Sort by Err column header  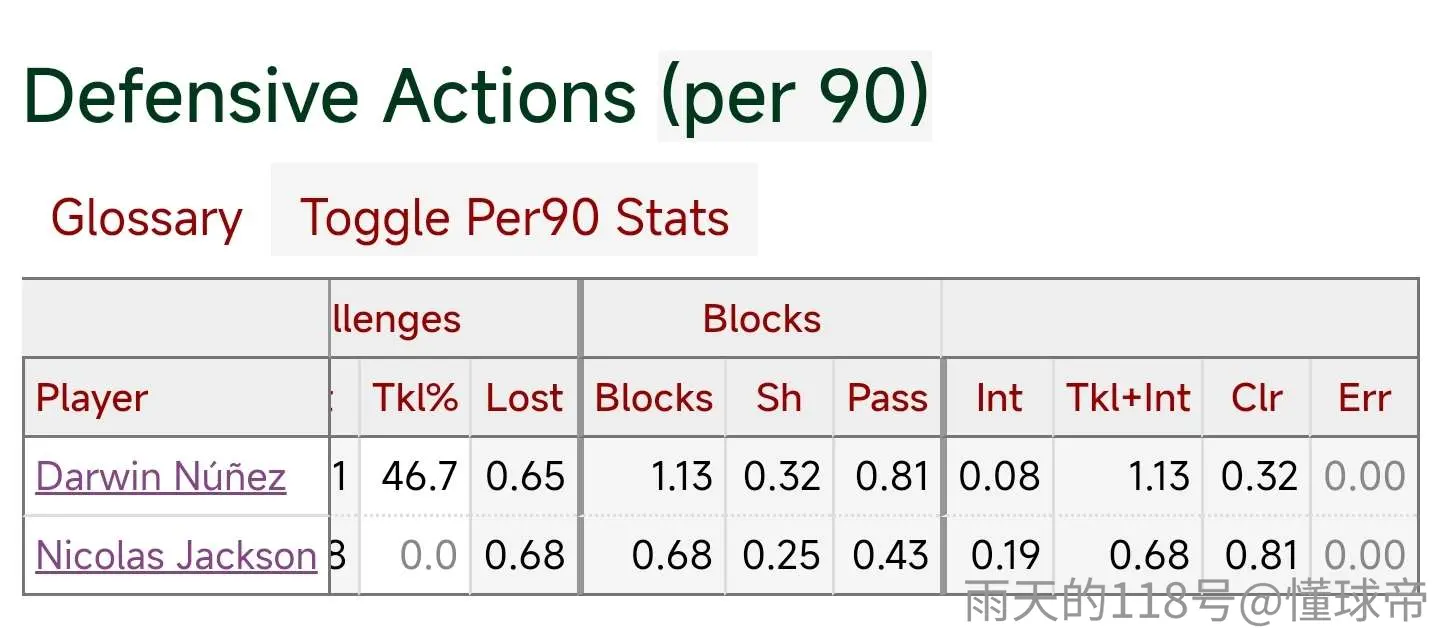click(x=1364, y=398)
